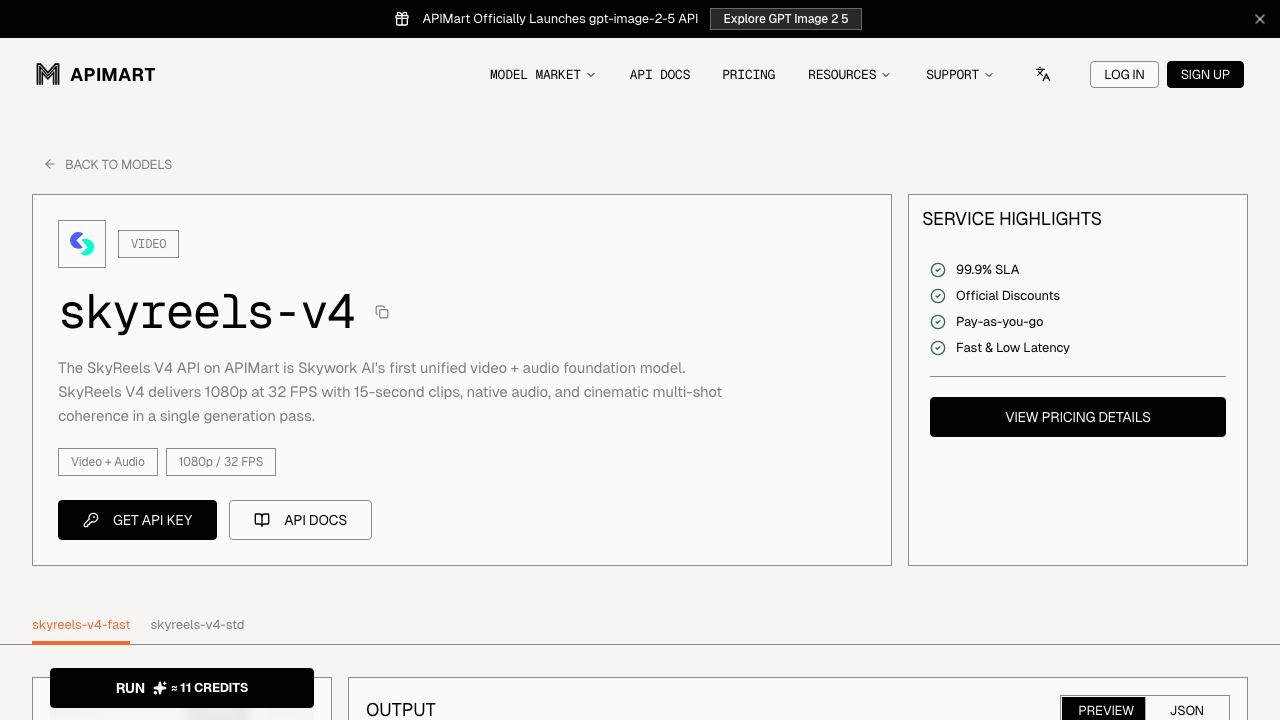1280x720 pixels.
Task: Click the SkyReels model logo thumbnail
Action: [x=82, y=244]
